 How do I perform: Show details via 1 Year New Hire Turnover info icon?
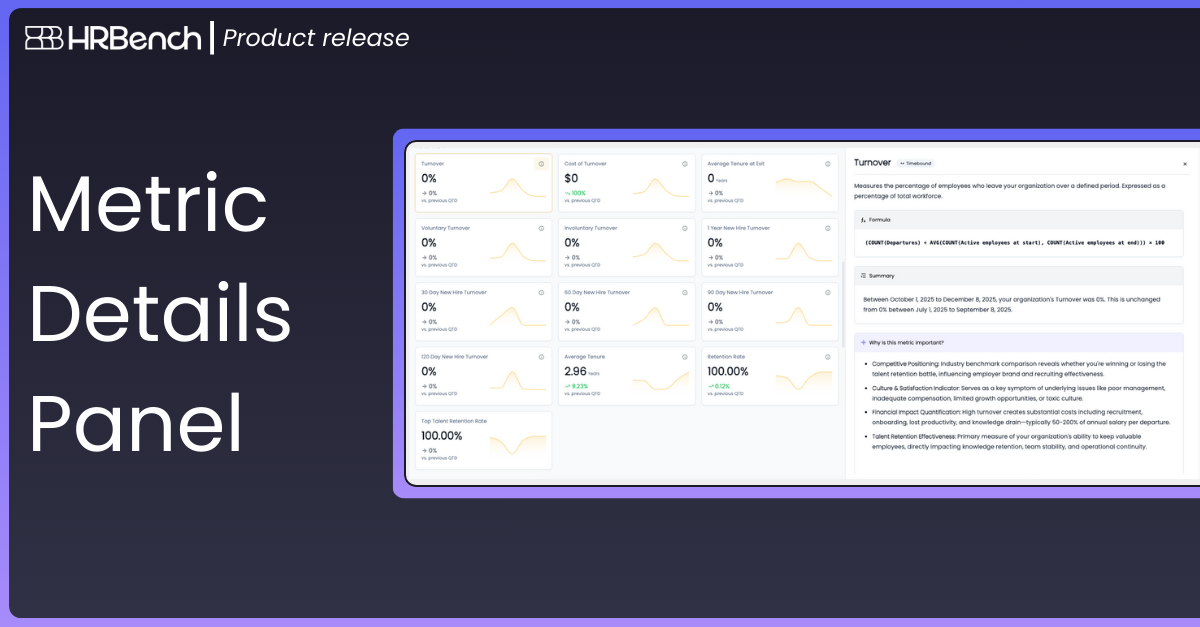(x=828, y=228)
